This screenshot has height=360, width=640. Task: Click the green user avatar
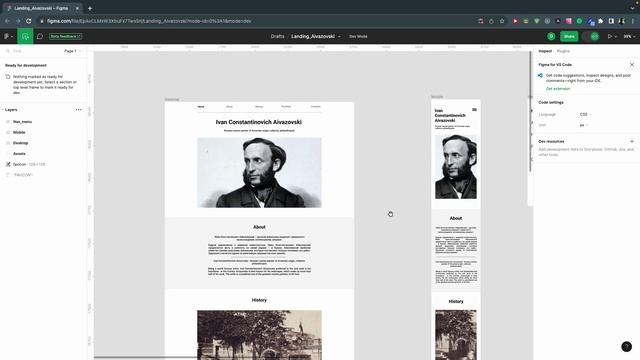(551, 36)
